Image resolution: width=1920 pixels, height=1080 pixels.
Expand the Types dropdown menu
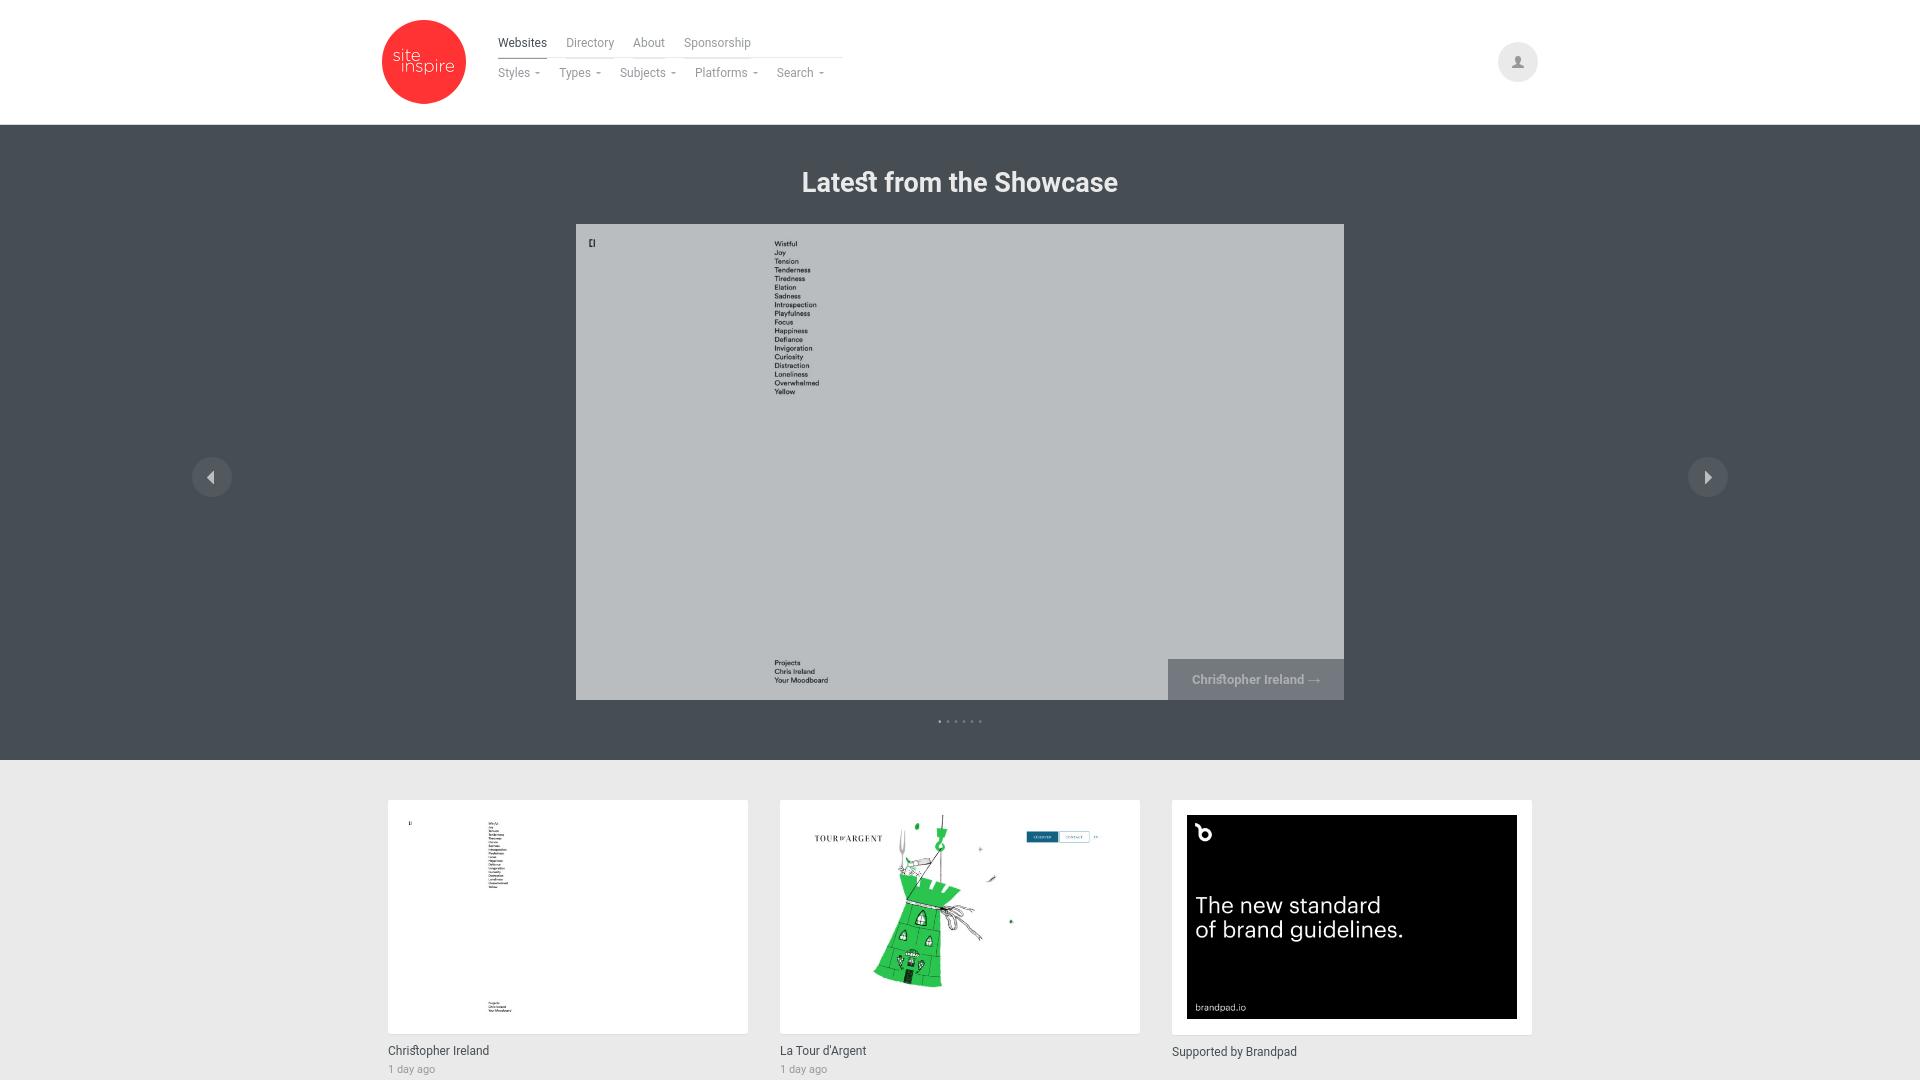[x=579, y=73]
